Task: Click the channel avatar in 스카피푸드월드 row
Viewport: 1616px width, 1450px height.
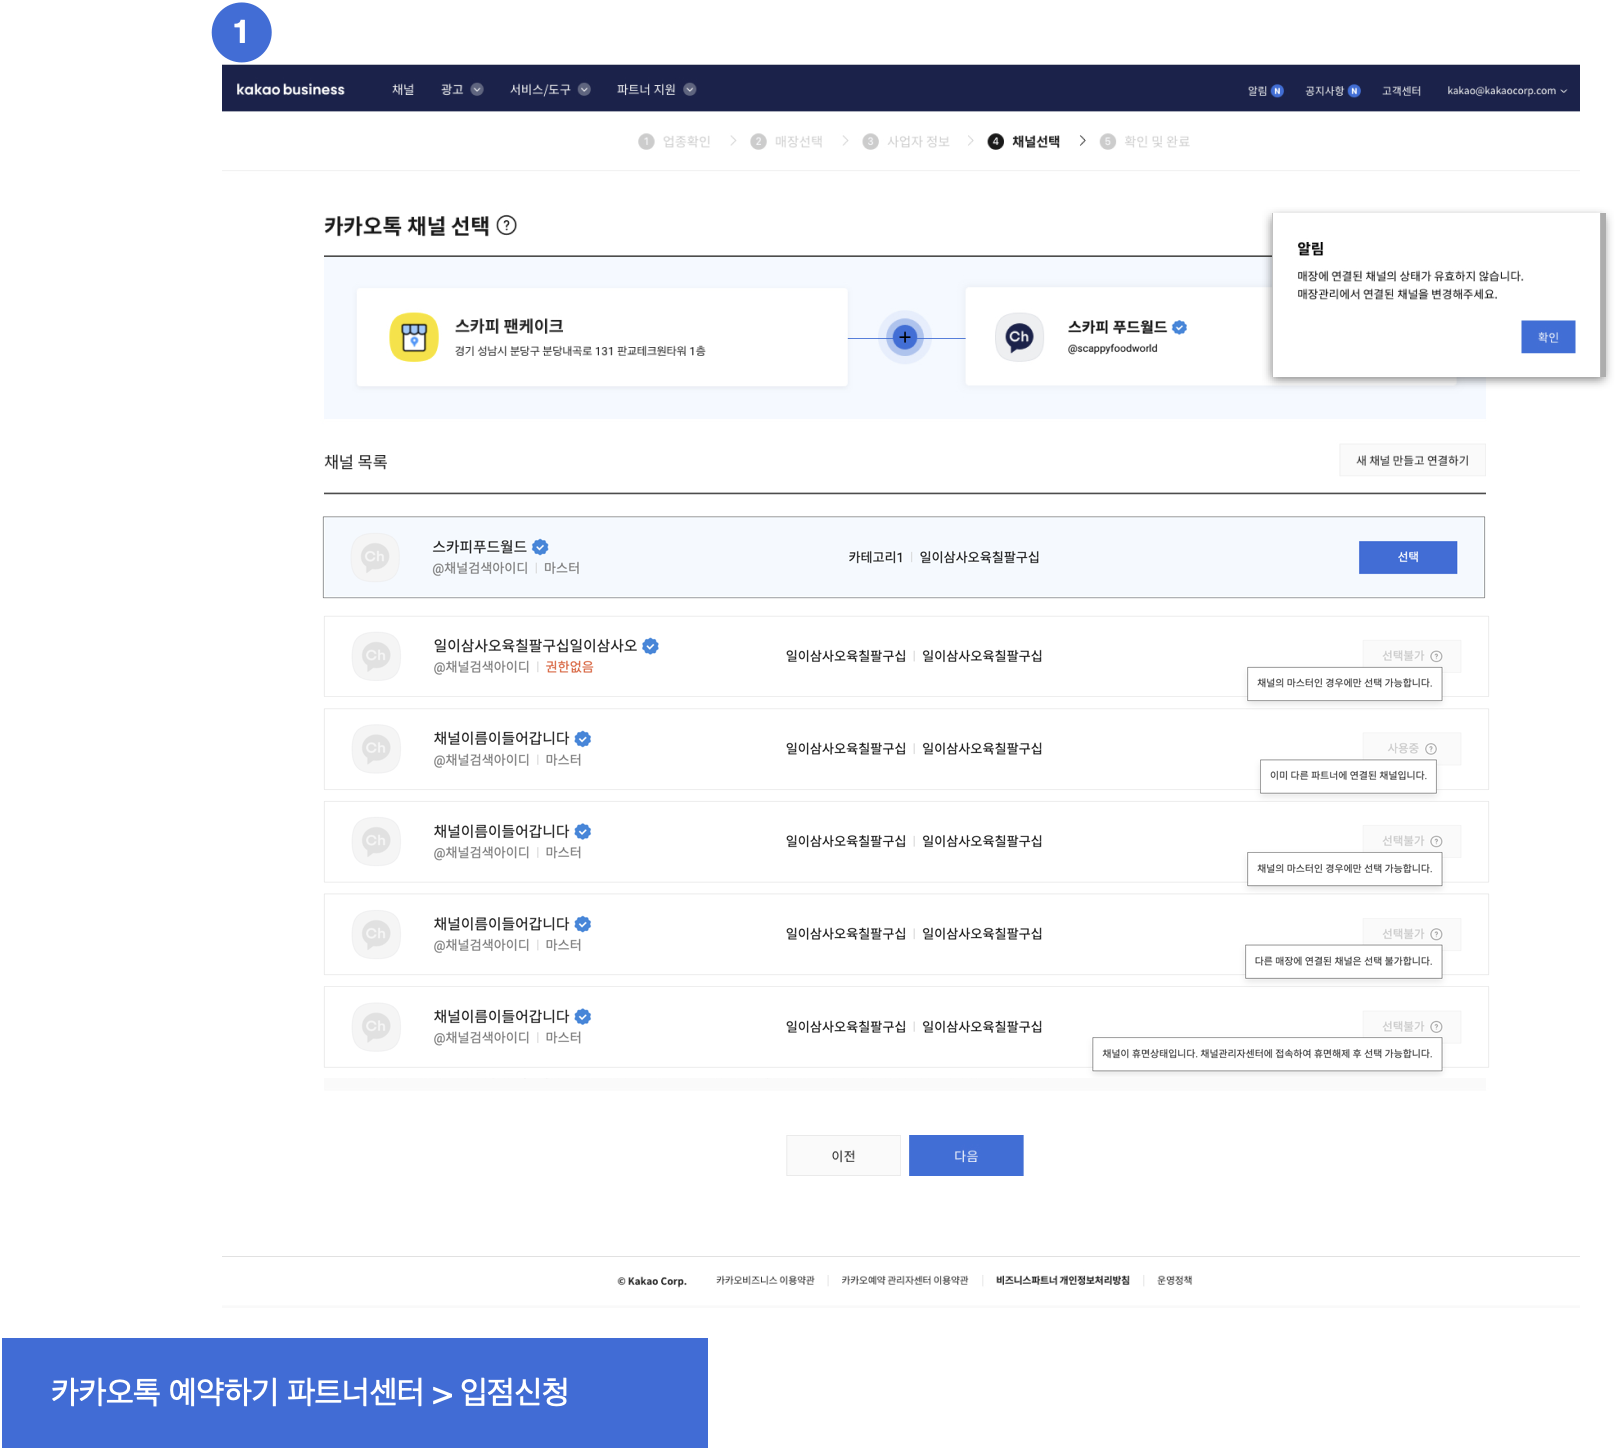Action: (x=375, y=557)
